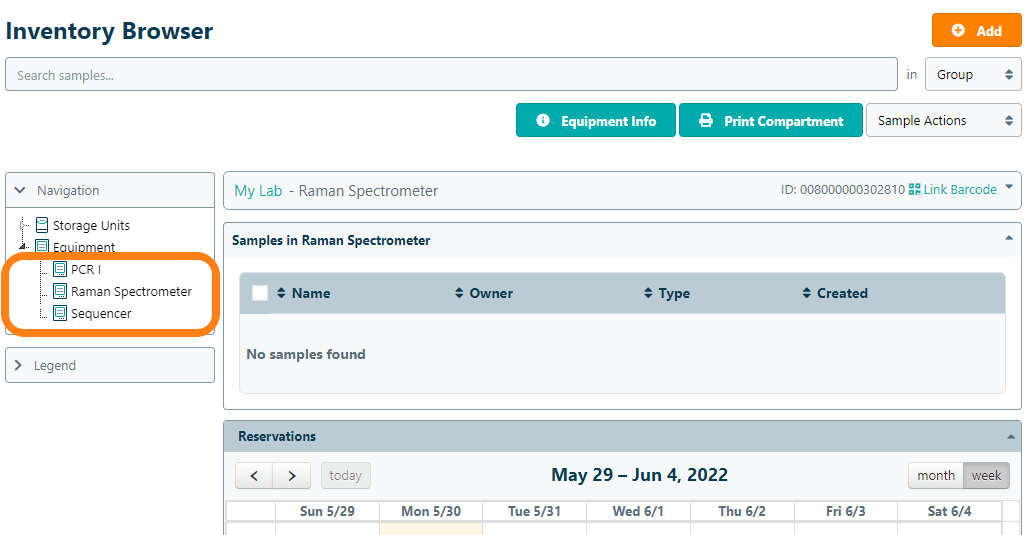This screenshot has width=1033, height=535.
Task: Check the select-all samples checkbox
Action: point(260,293)
